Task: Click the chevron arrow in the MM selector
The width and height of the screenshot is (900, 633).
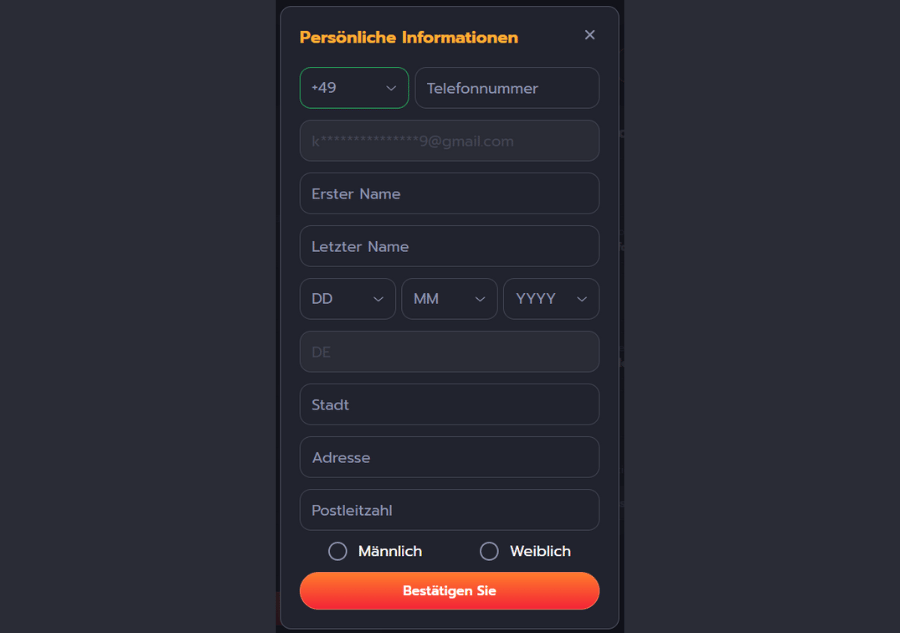Action: [480, 299]
